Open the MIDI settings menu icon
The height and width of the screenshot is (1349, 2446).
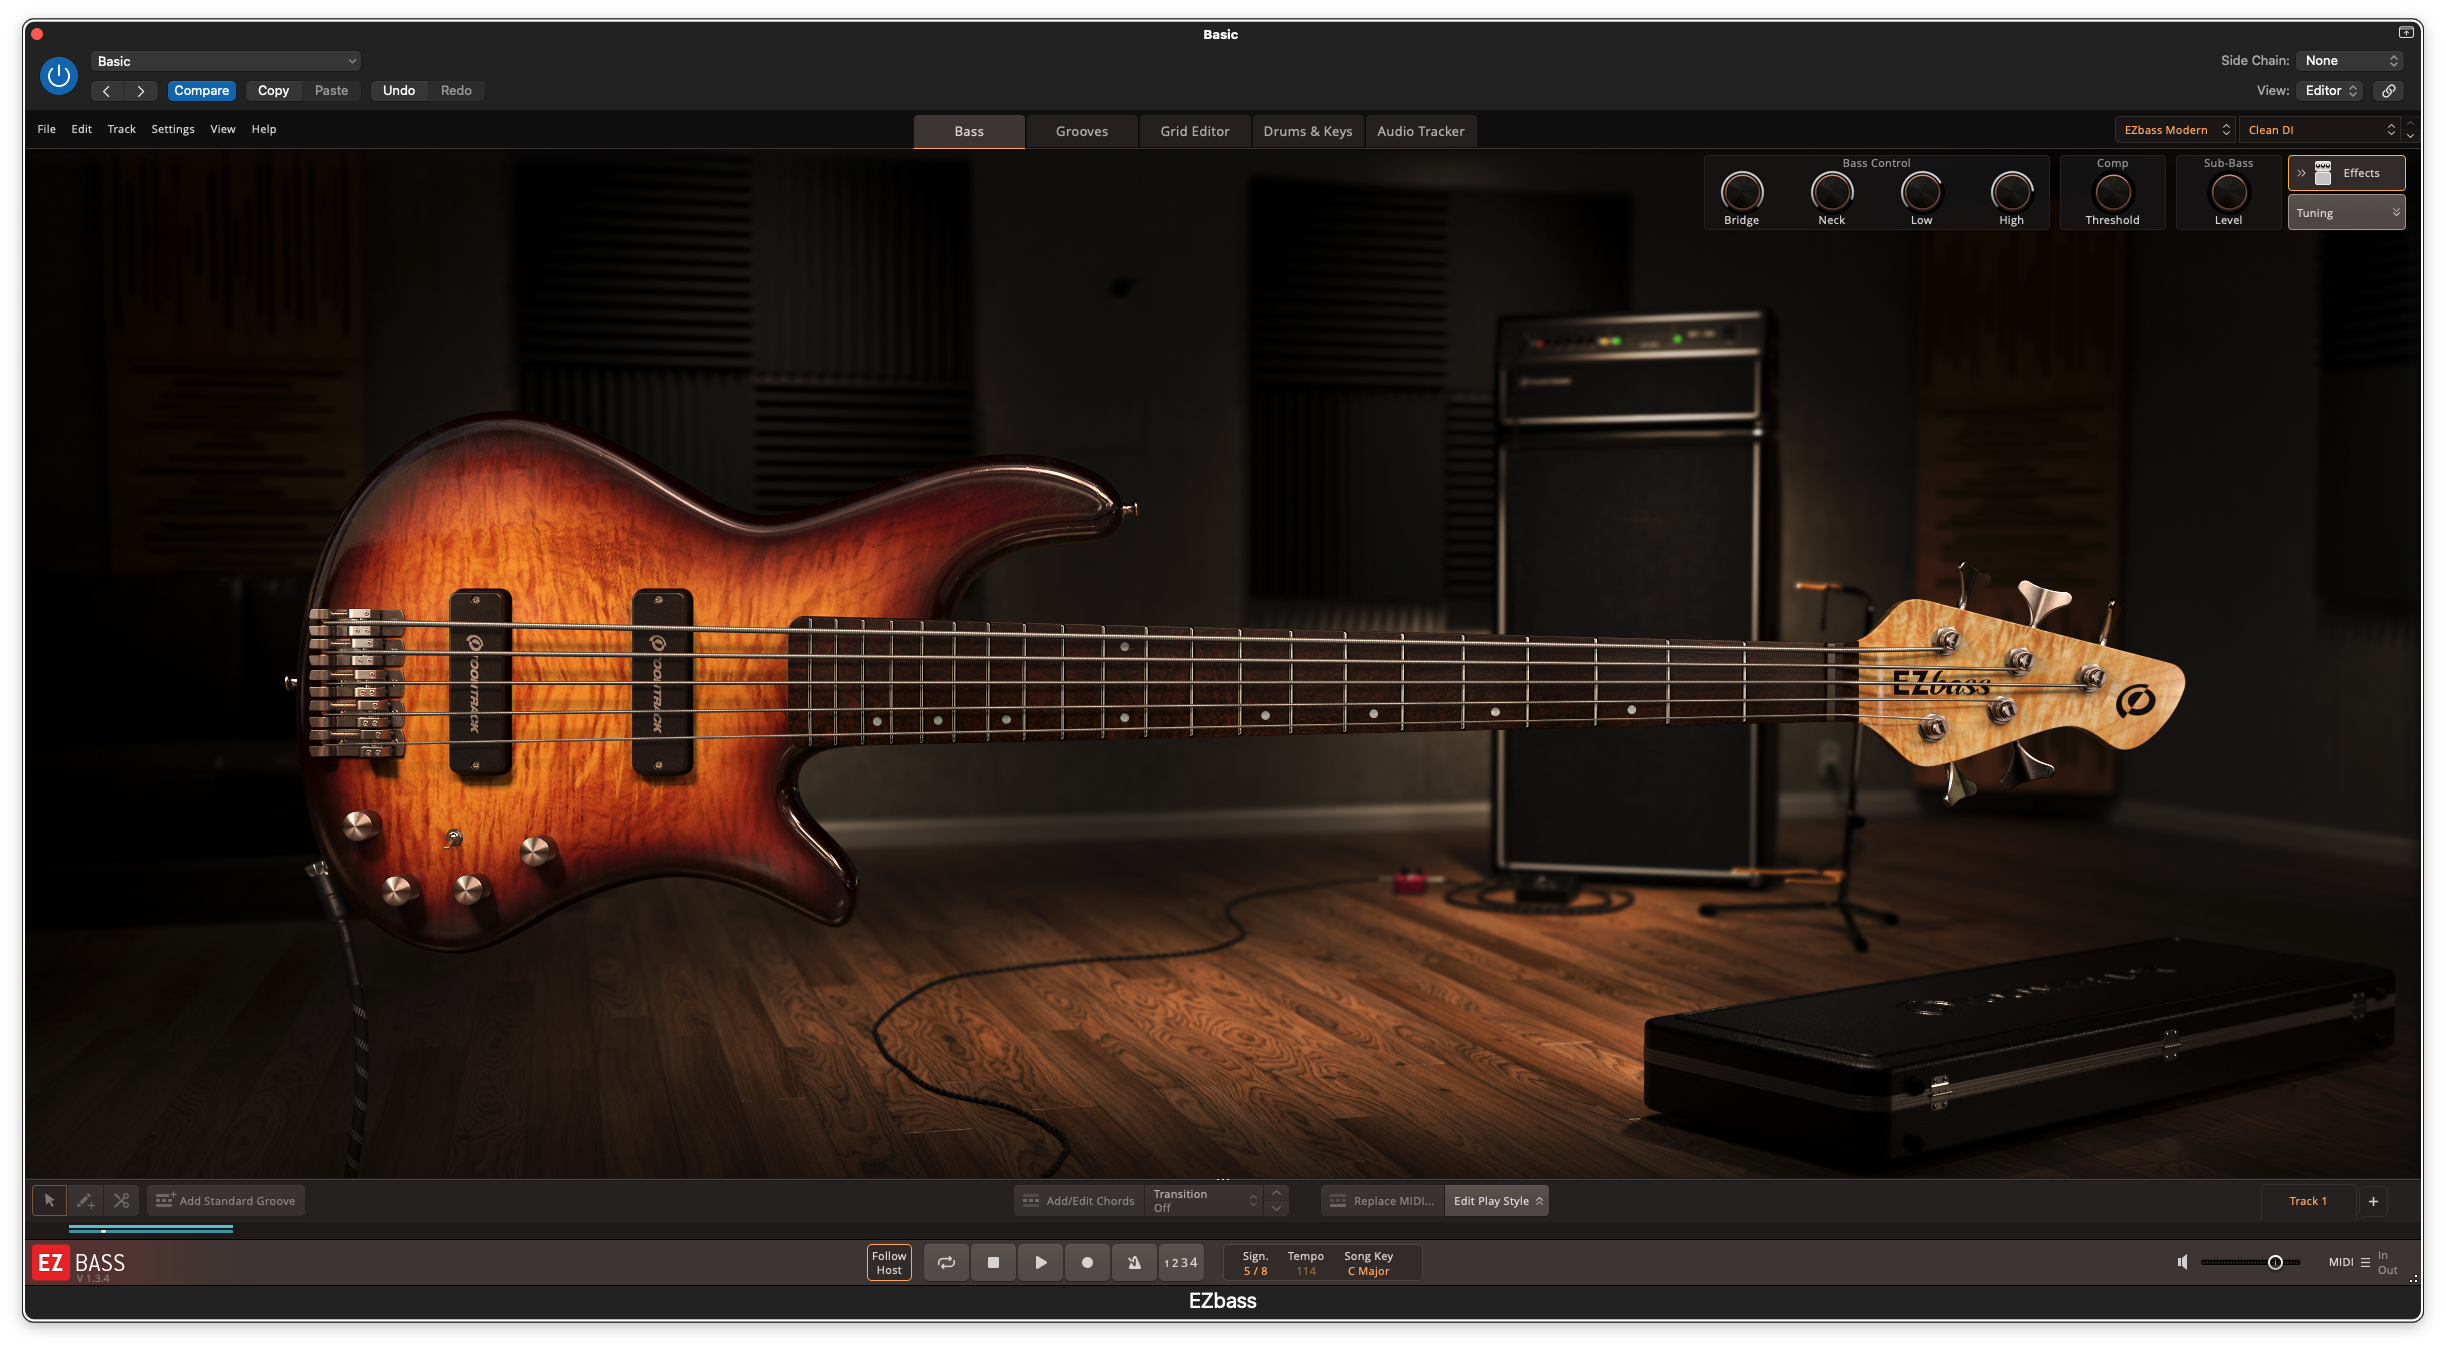coord(2365,1263)
